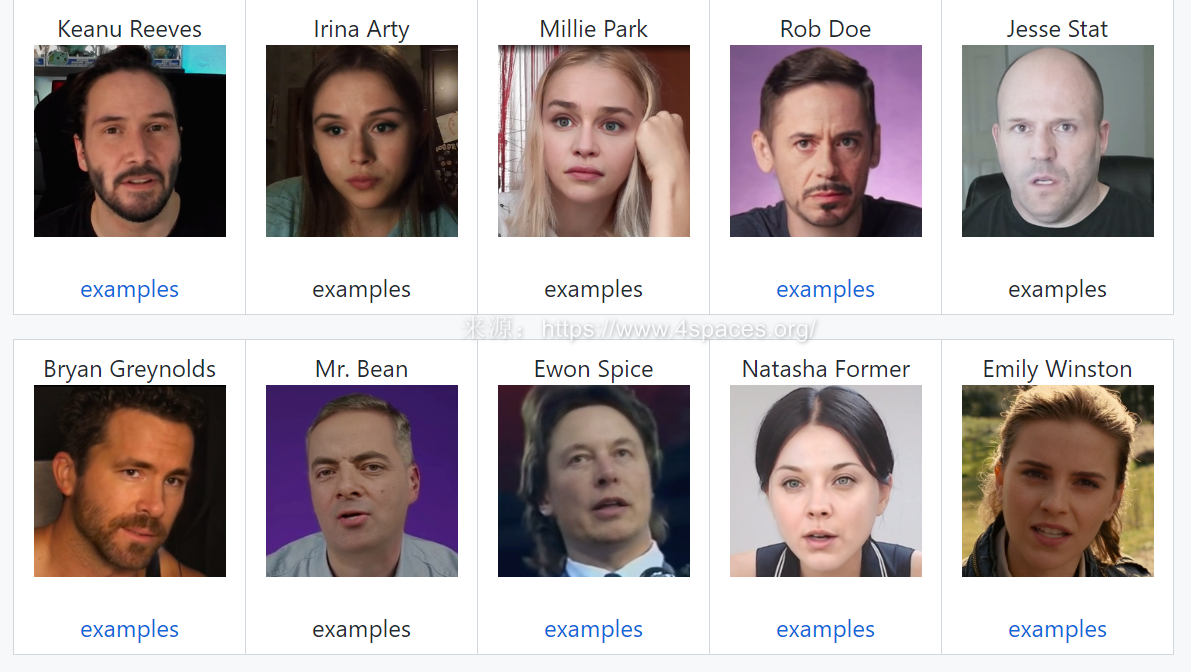The height and width of the screenshot is (672, 1191).
Task: Click examples link under Rob Doe card
Action: click(x=826, y=289)
